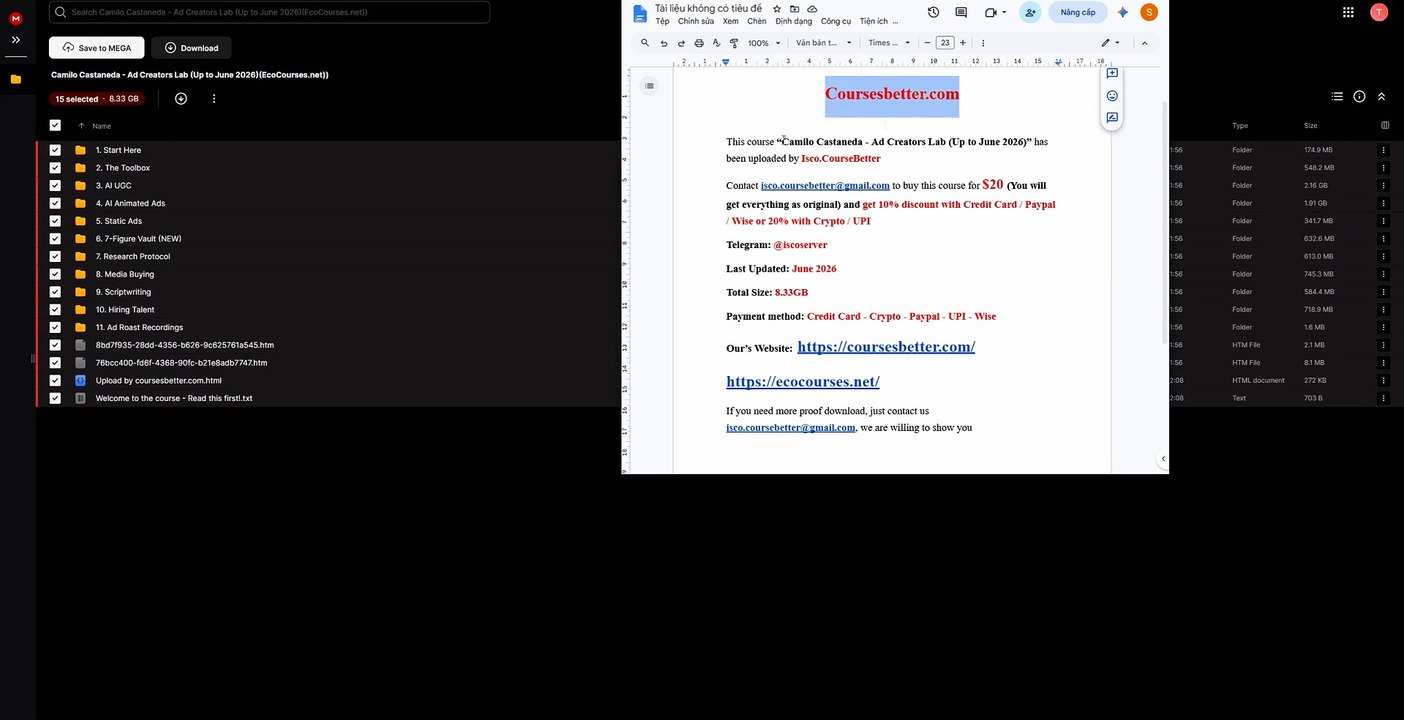Viewport: 1404px width, 720px height.
Task: Click the search tool in Docs toolbar
Action: [645, 43]
